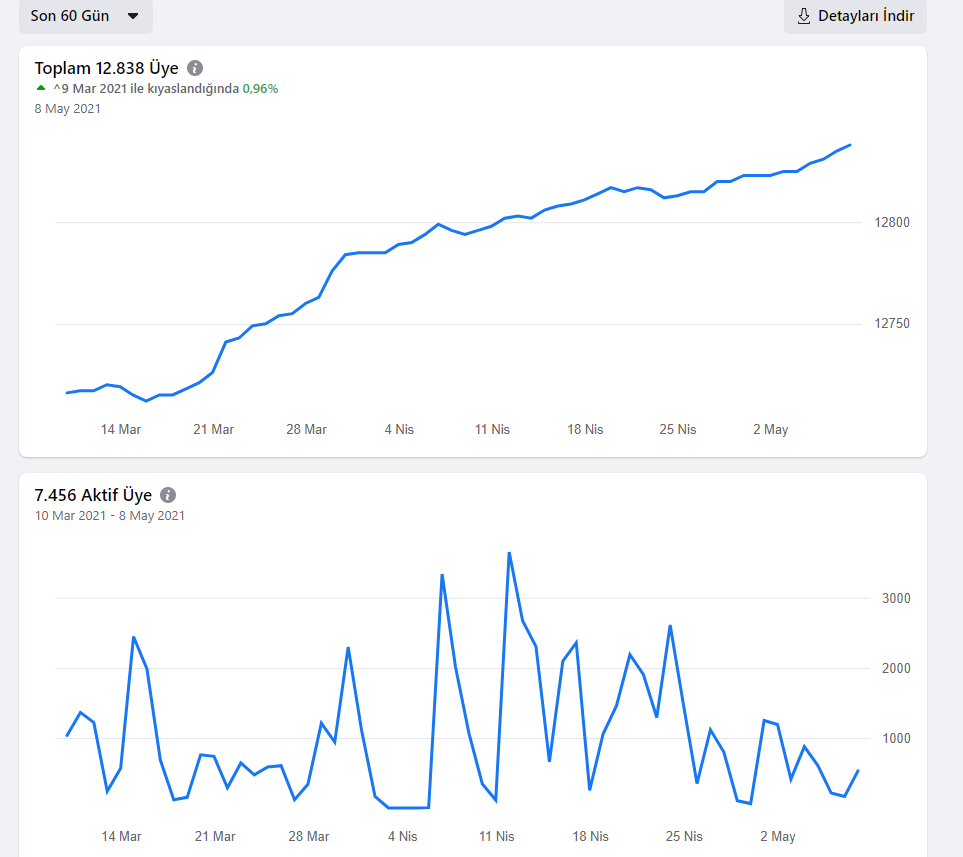Click the 3000 axis label on the active chart
963x857 pixels.
896,598
